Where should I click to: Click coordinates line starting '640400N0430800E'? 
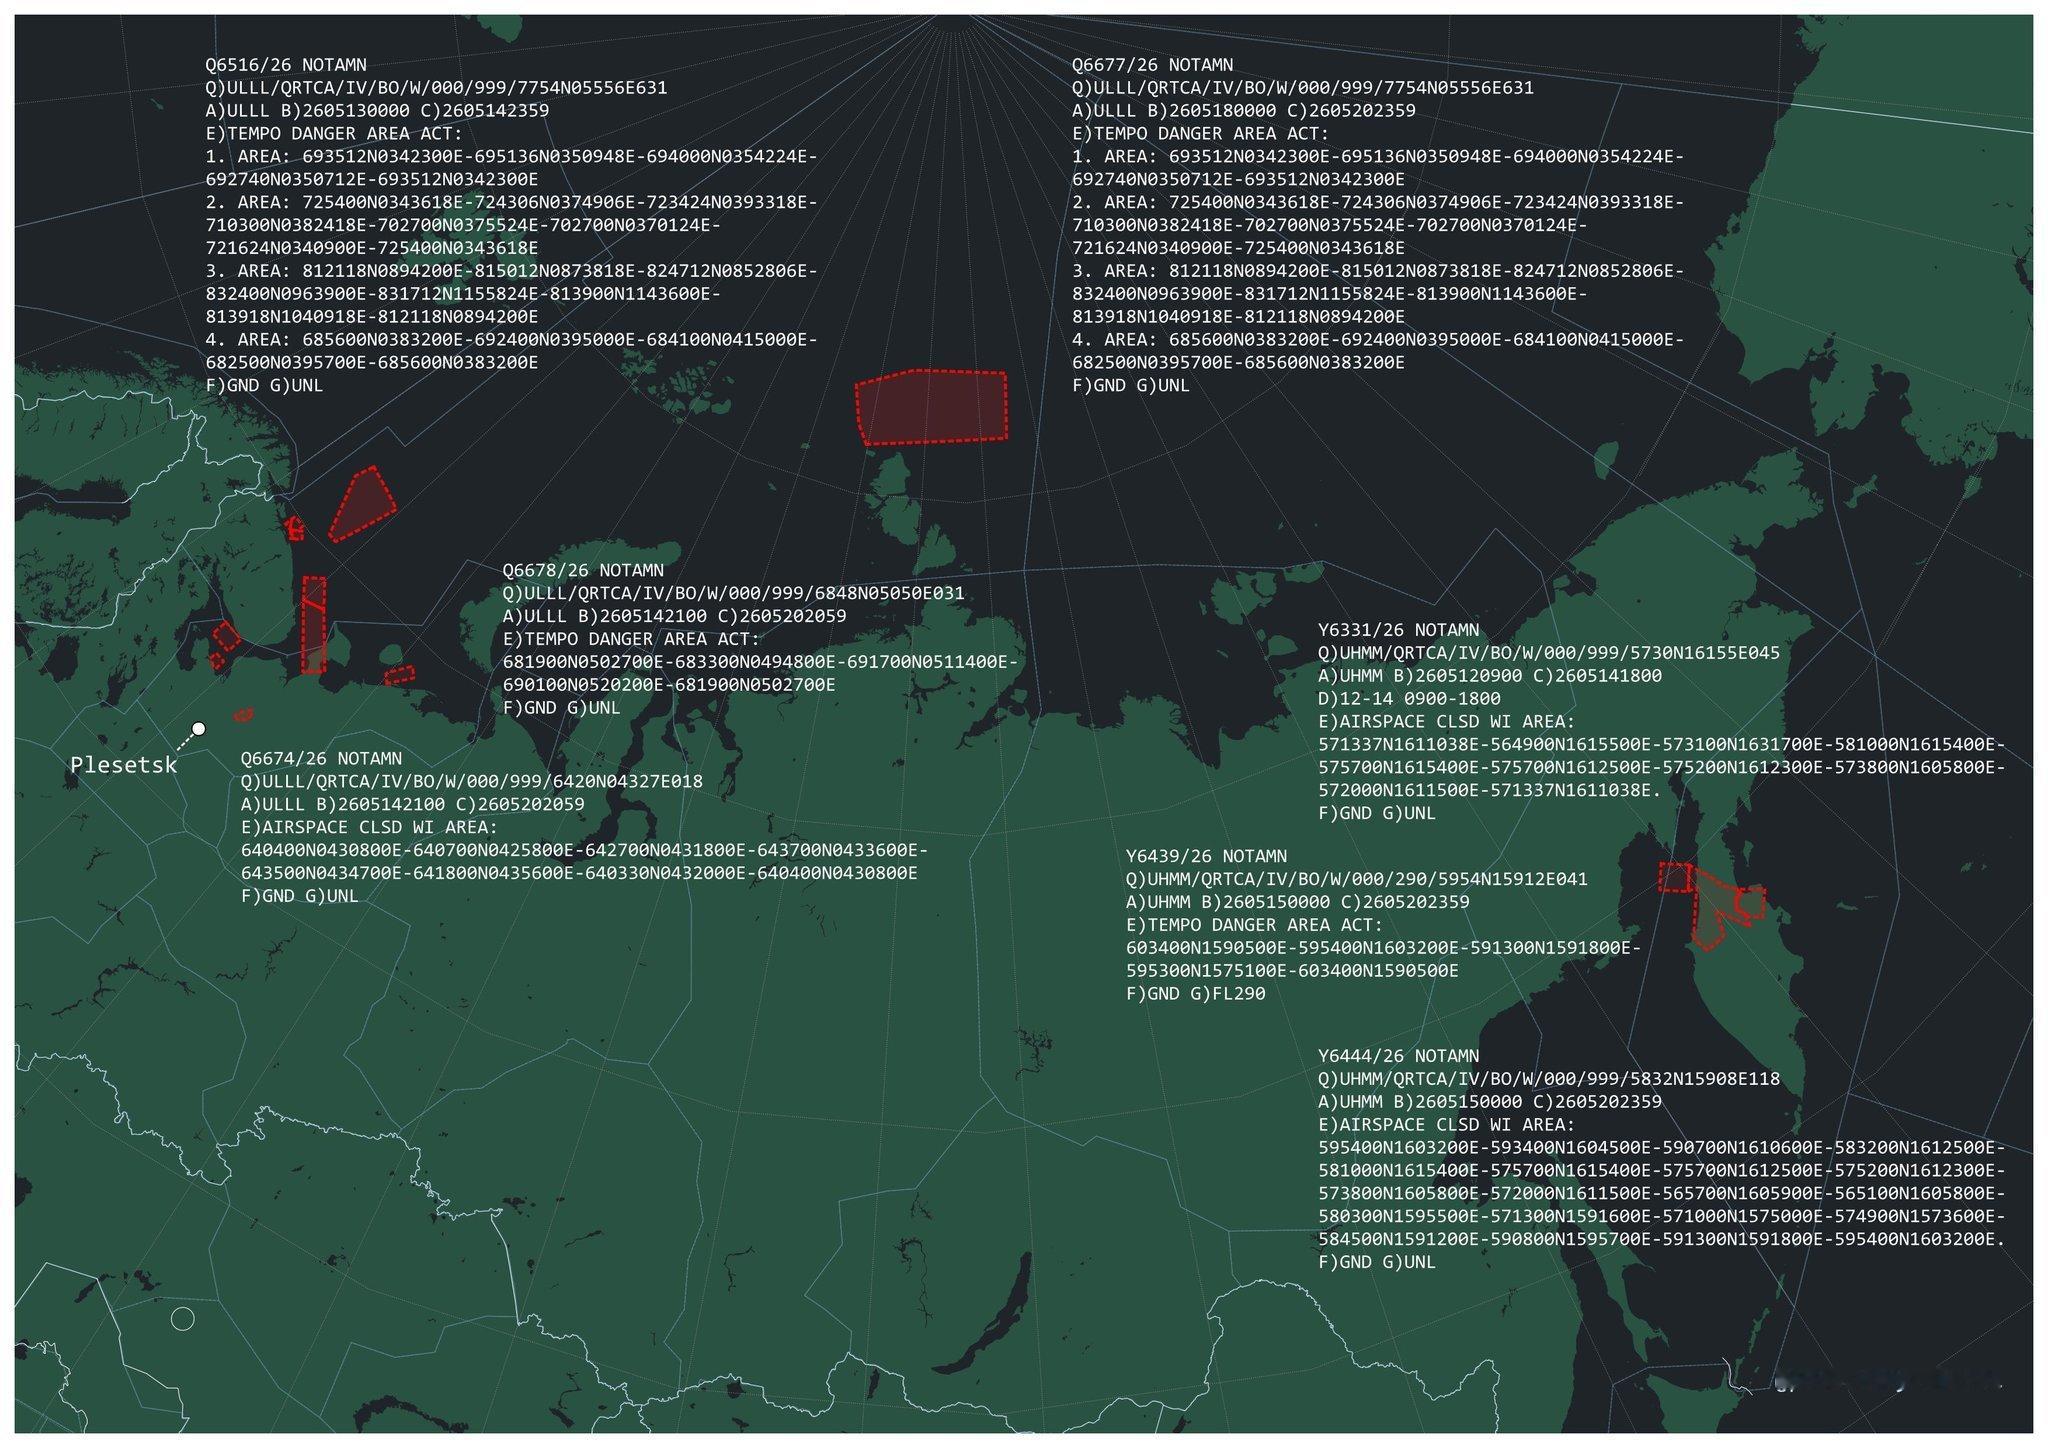pyautogui.click(x=585, y=851)
